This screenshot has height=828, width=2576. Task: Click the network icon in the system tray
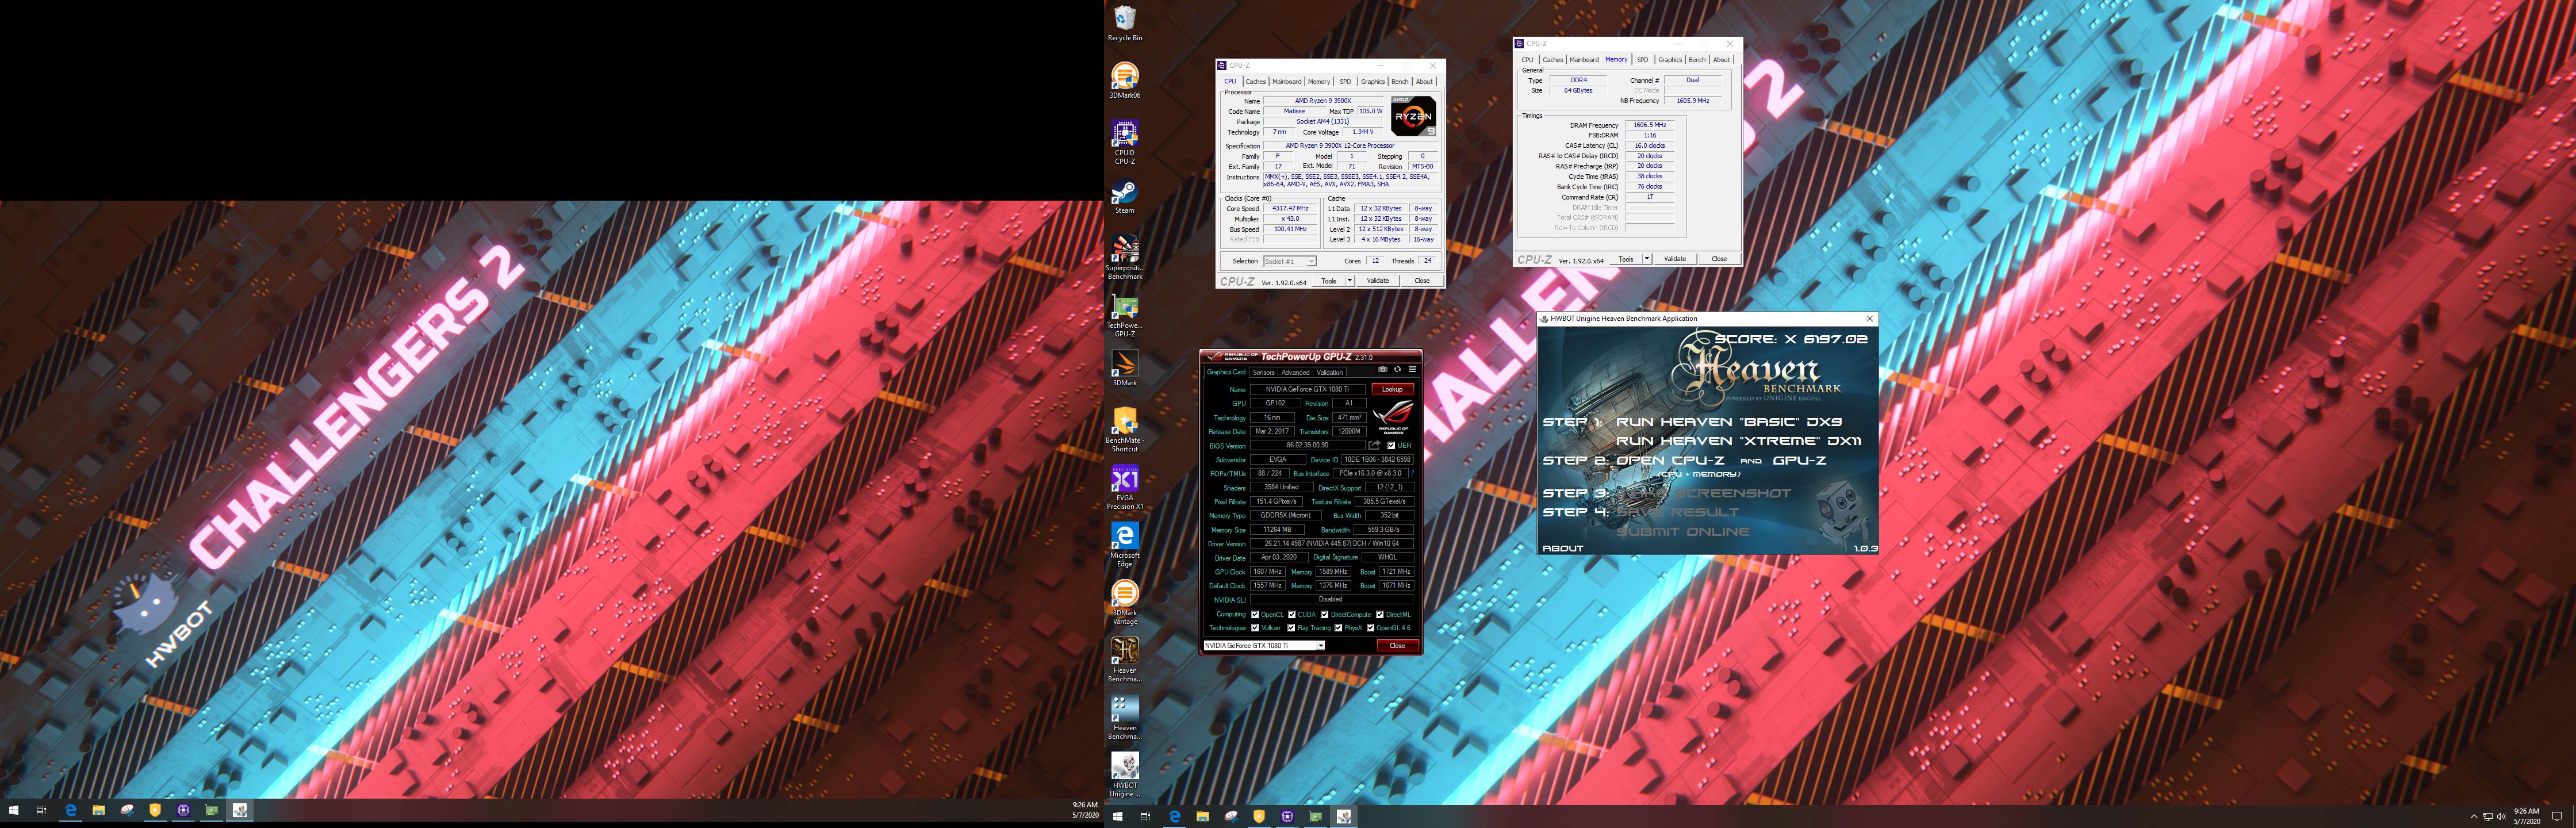pos(2487,817)
